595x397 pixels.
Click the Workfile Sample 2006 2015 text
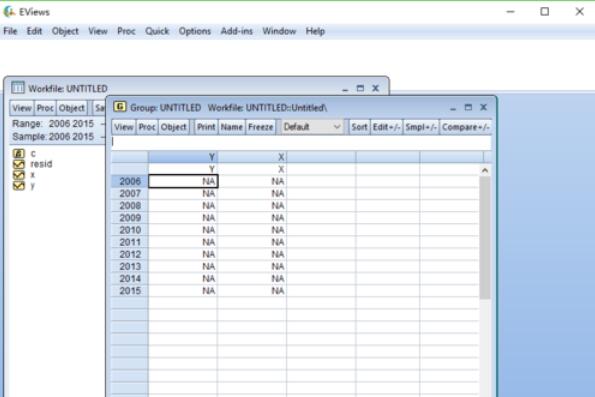tap(53, 137)
